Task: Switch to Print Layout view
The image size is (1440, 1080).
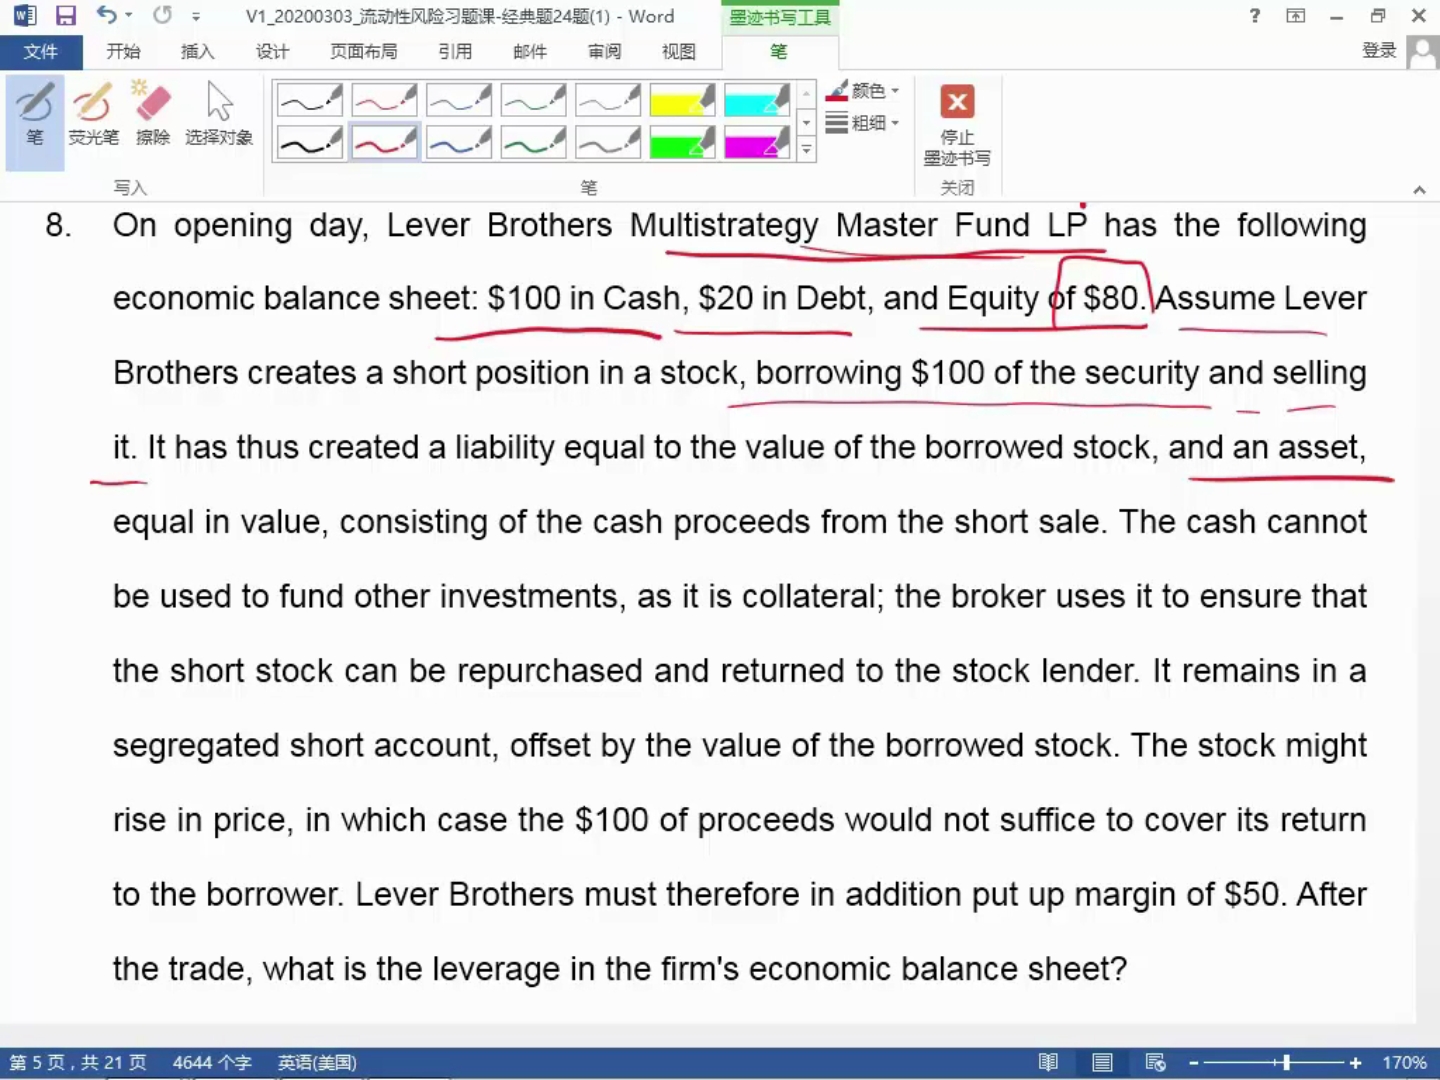Action: (1102, 1062)
